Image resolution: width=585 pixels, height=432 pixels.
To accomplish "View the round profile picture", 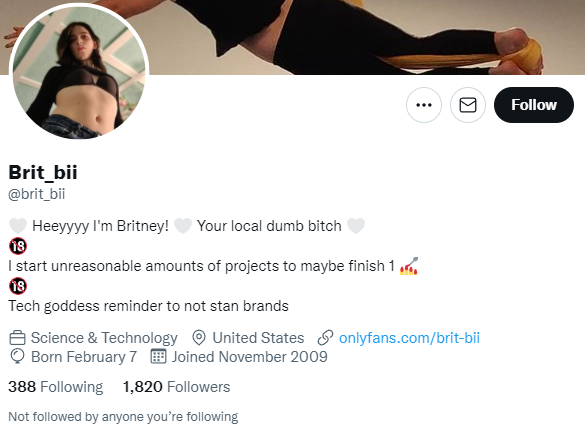I will coord(79,71).
